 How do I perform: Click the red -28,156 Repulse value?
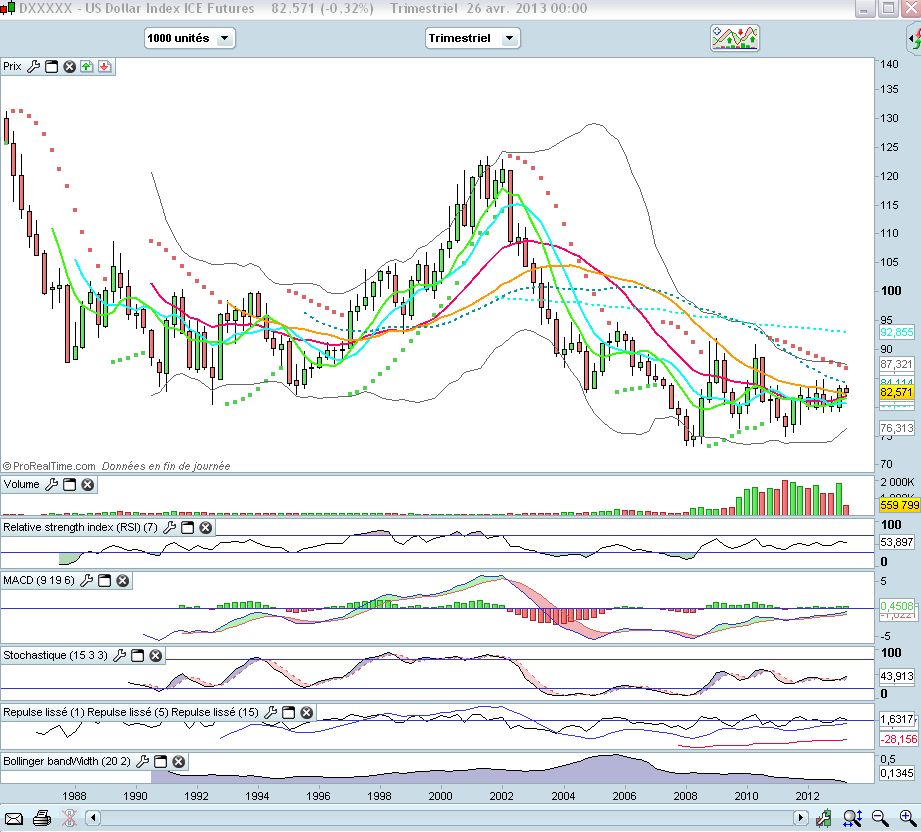[898, 739]
